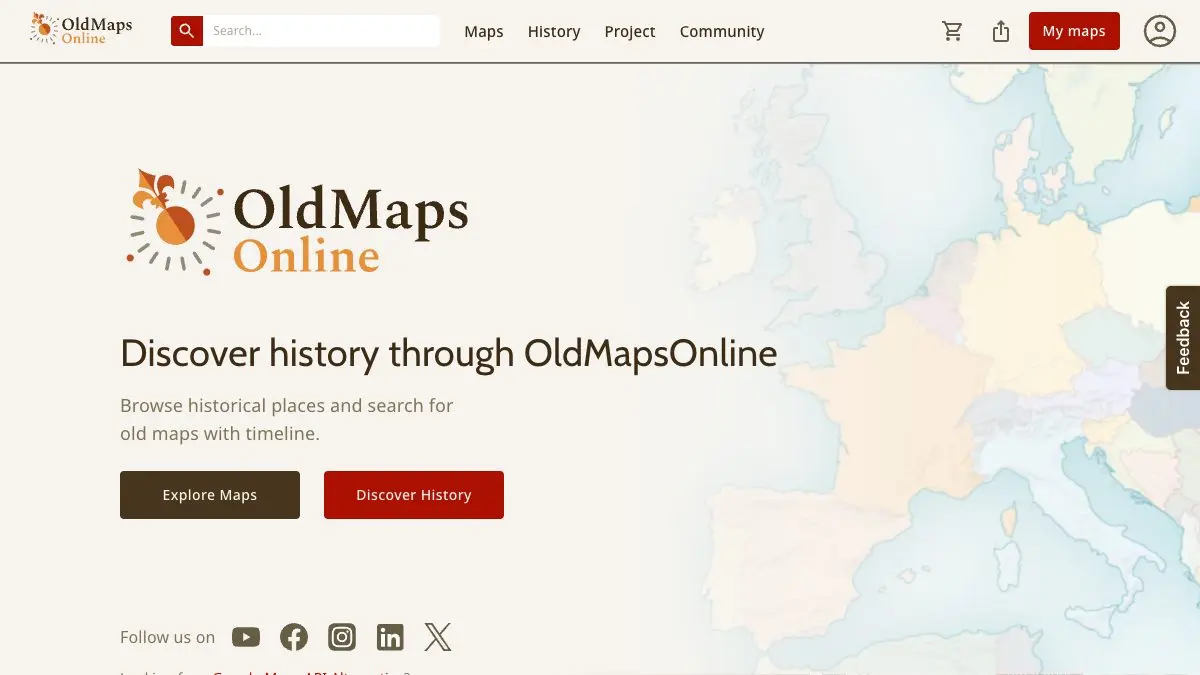The image size is (1200, 675).
Task: Focus the Search input field
Action: pos(321,31)
